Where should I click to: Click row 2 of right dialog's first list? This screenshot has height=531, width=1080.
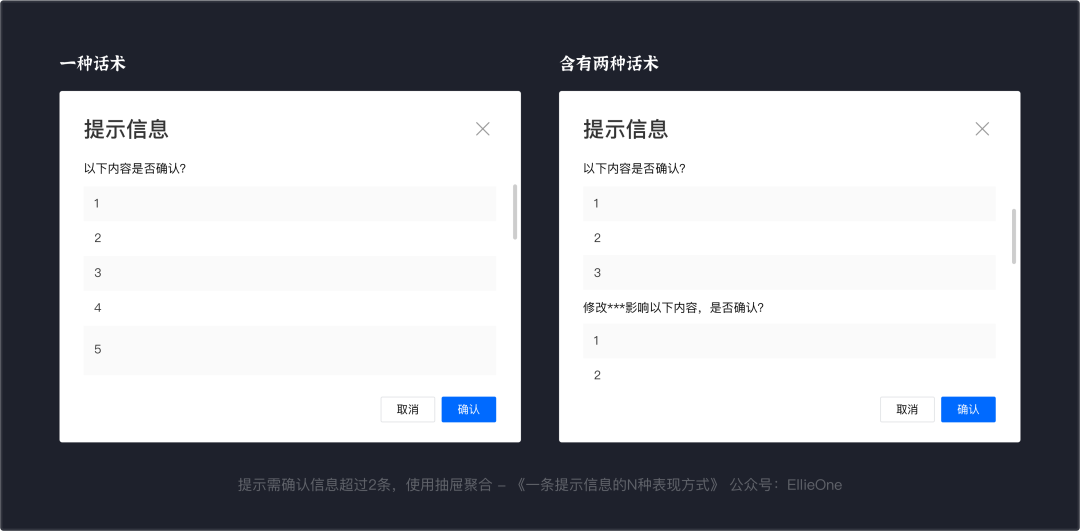(x=788, y=238)
